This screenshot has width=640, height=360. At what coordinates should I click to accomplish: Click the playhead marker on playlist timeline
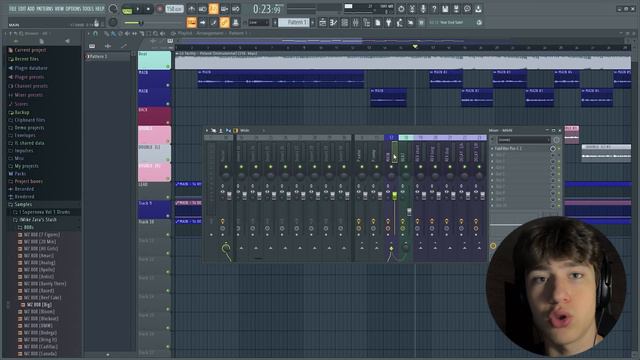click(415, 47)
